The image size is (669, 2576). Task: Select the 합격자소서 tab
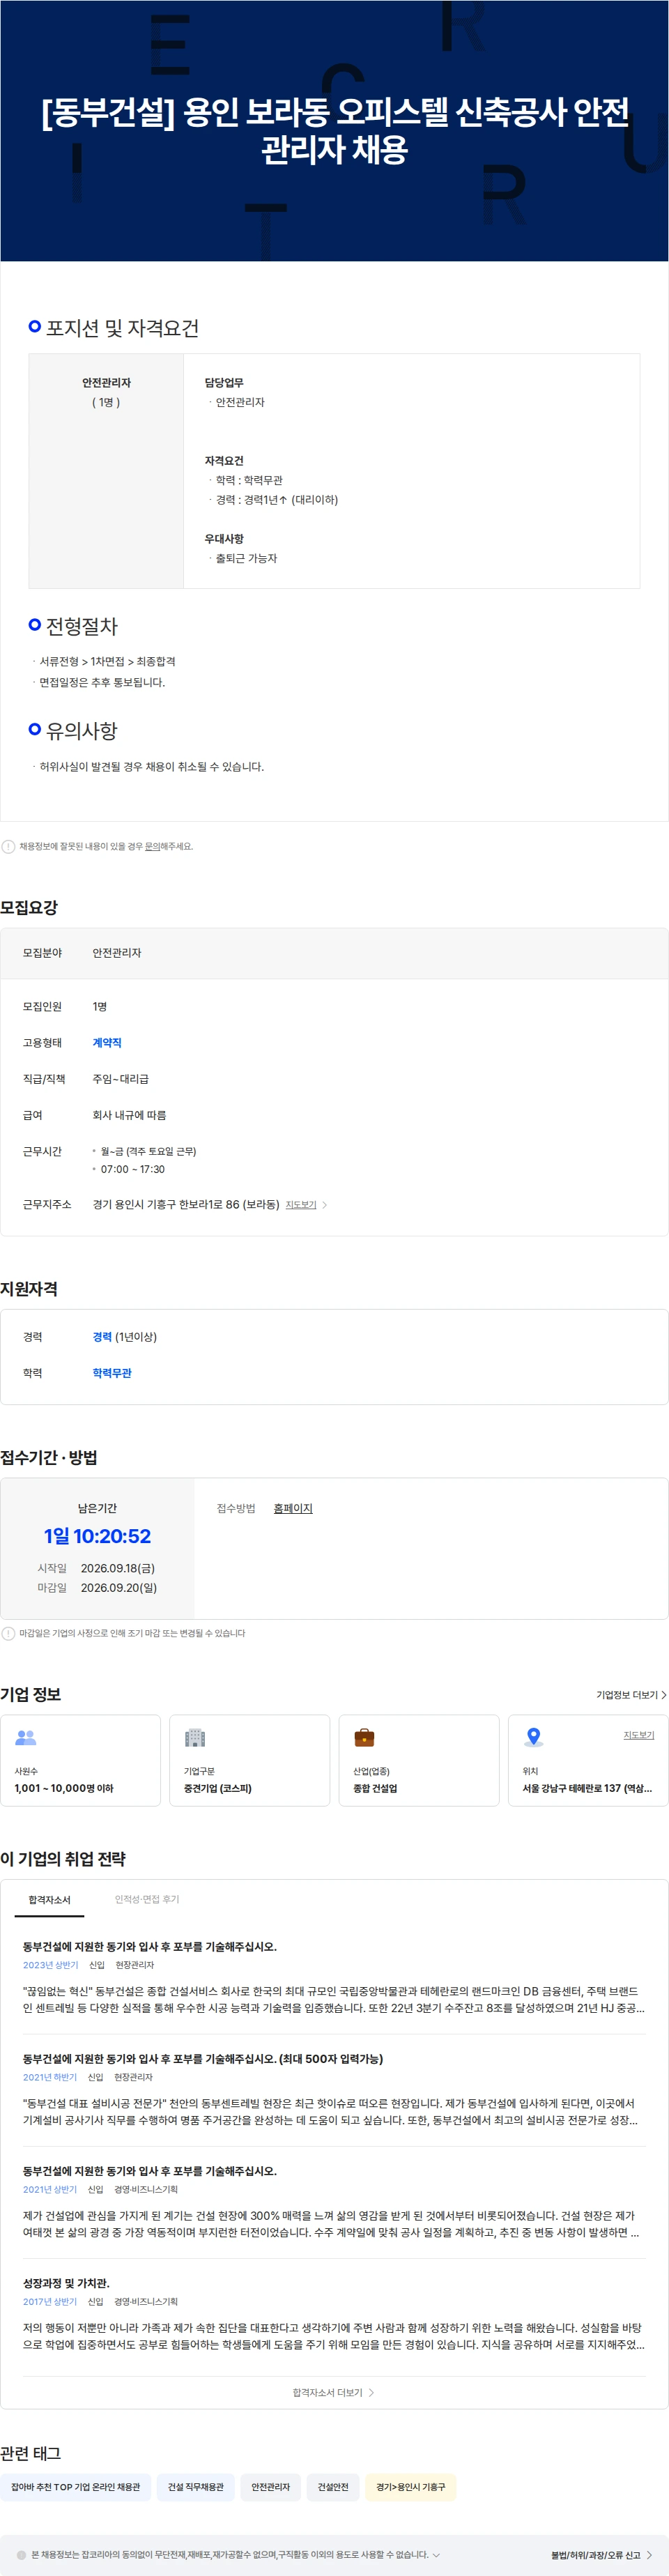tap(49, 1899)
